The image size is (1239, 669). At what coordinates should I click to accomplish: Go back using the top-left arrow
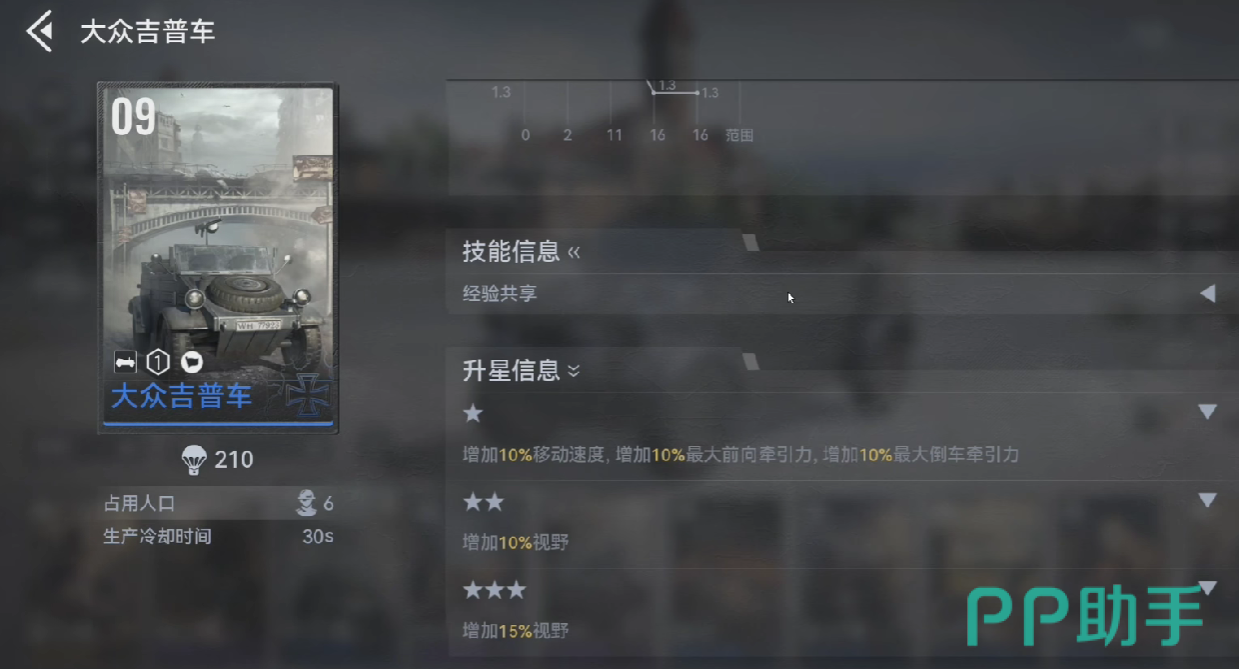coord(40,31)
